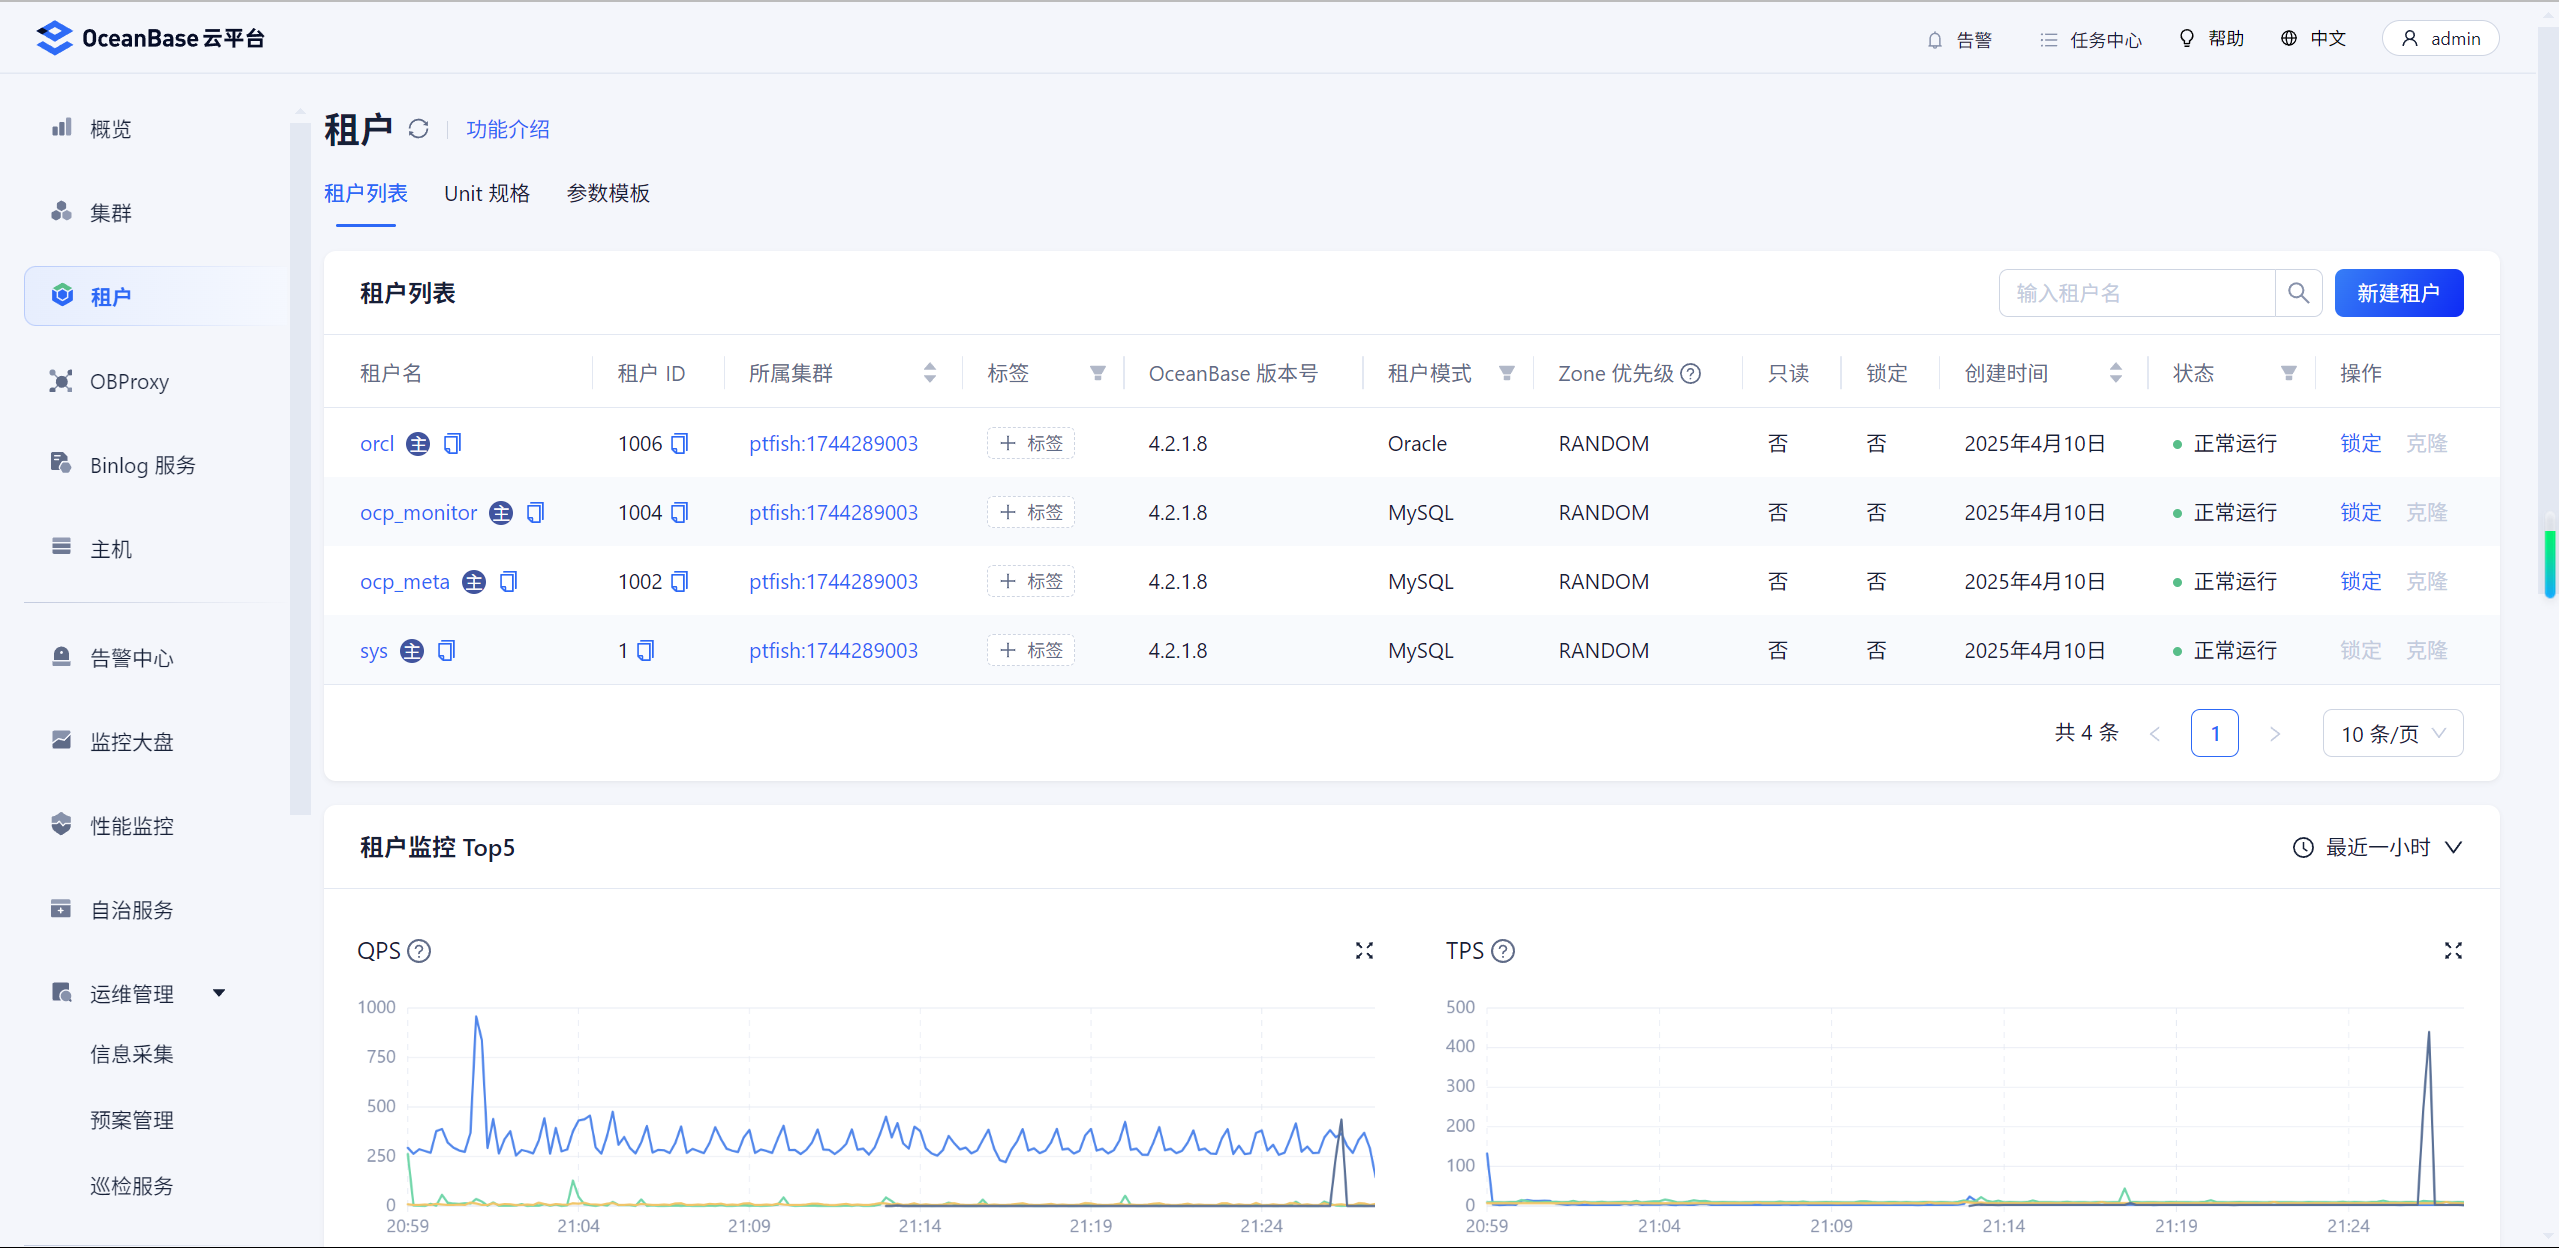Add 标签 tag to sys tenant
The height and width of the screenshot is (1248, 2559).
pos(1030,650)
